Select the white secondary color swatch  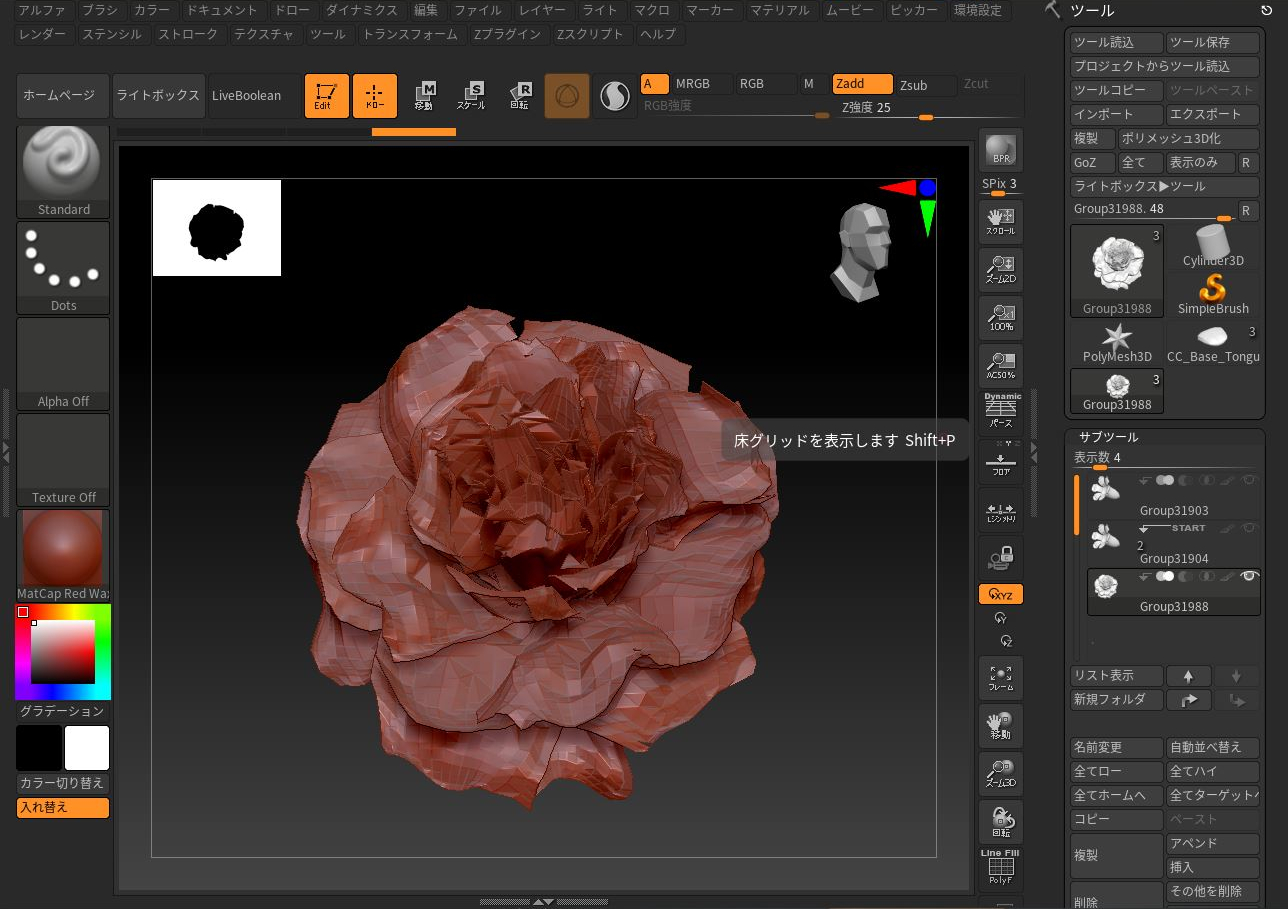pos(87,748)
